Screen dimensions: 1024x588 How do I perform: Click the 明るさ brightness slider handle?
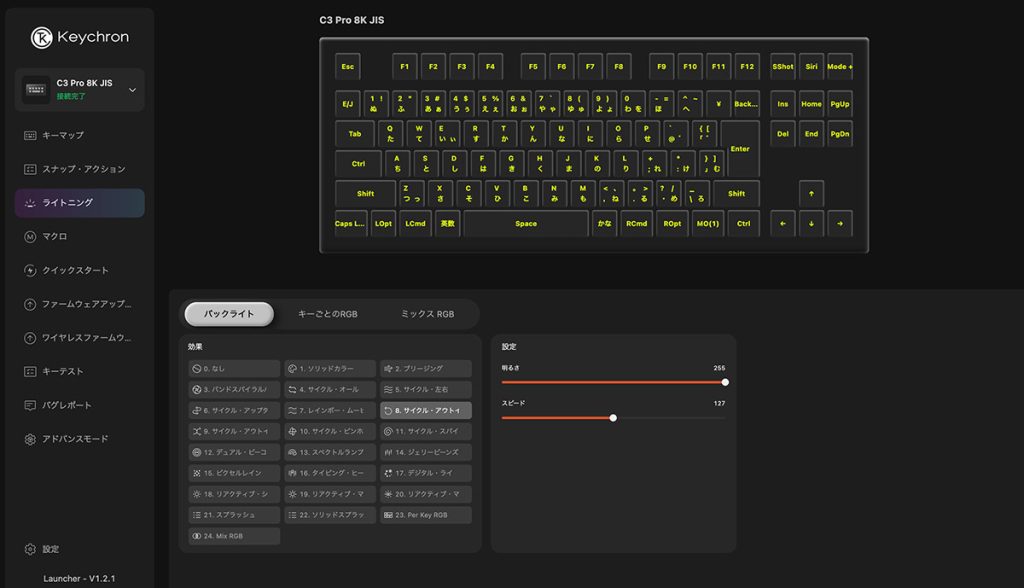[725, 382]
